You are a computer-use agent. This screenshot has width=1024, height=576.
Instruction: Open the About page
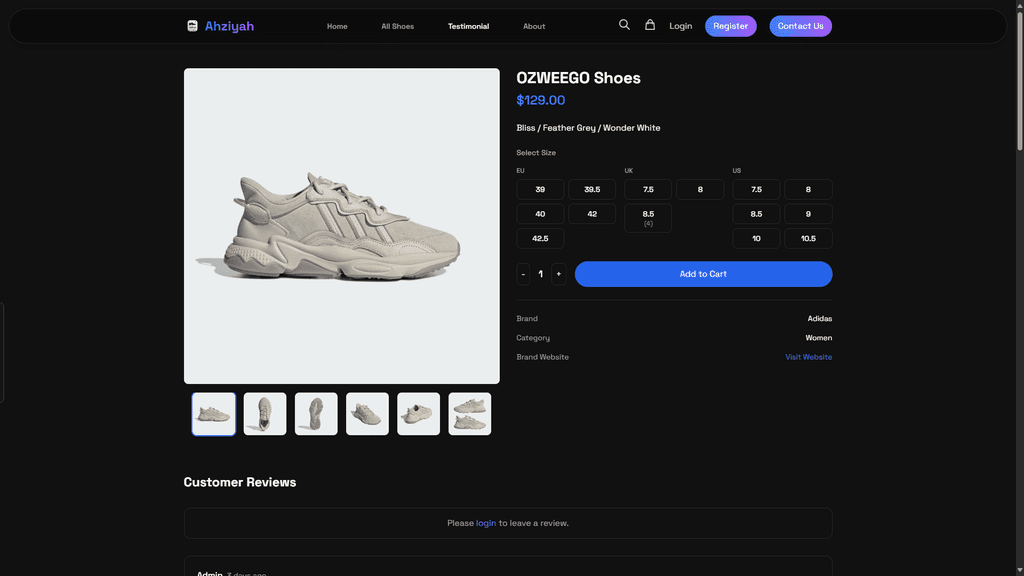point(534,26)
